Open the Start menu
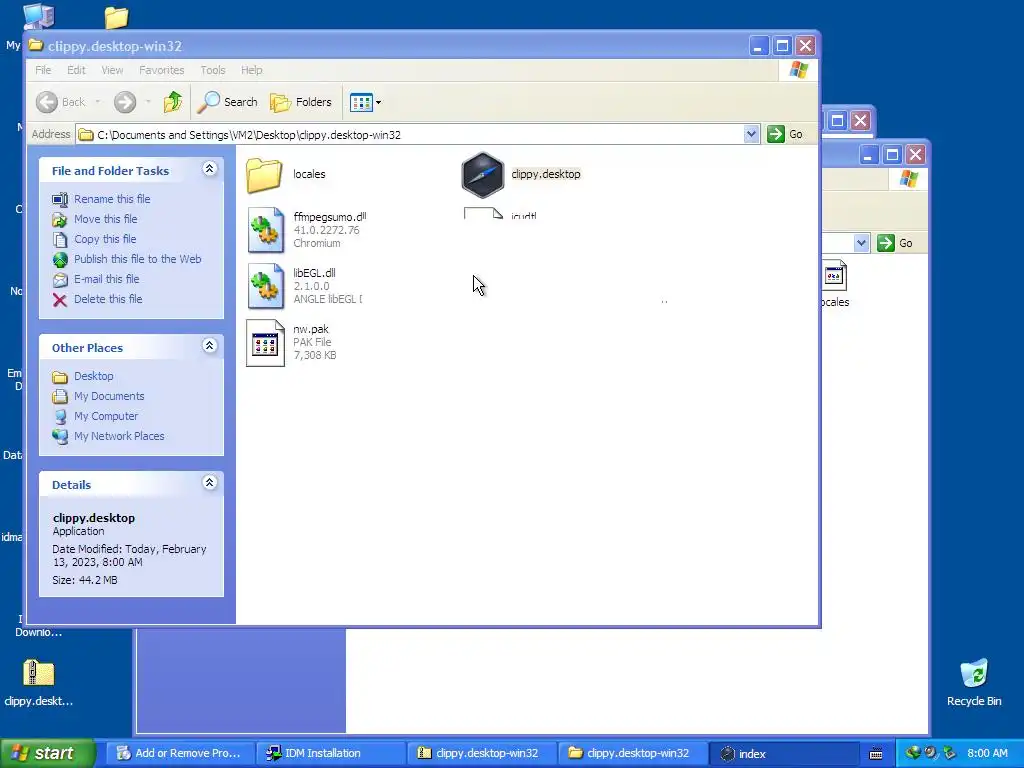 click(x=48, y=753)
